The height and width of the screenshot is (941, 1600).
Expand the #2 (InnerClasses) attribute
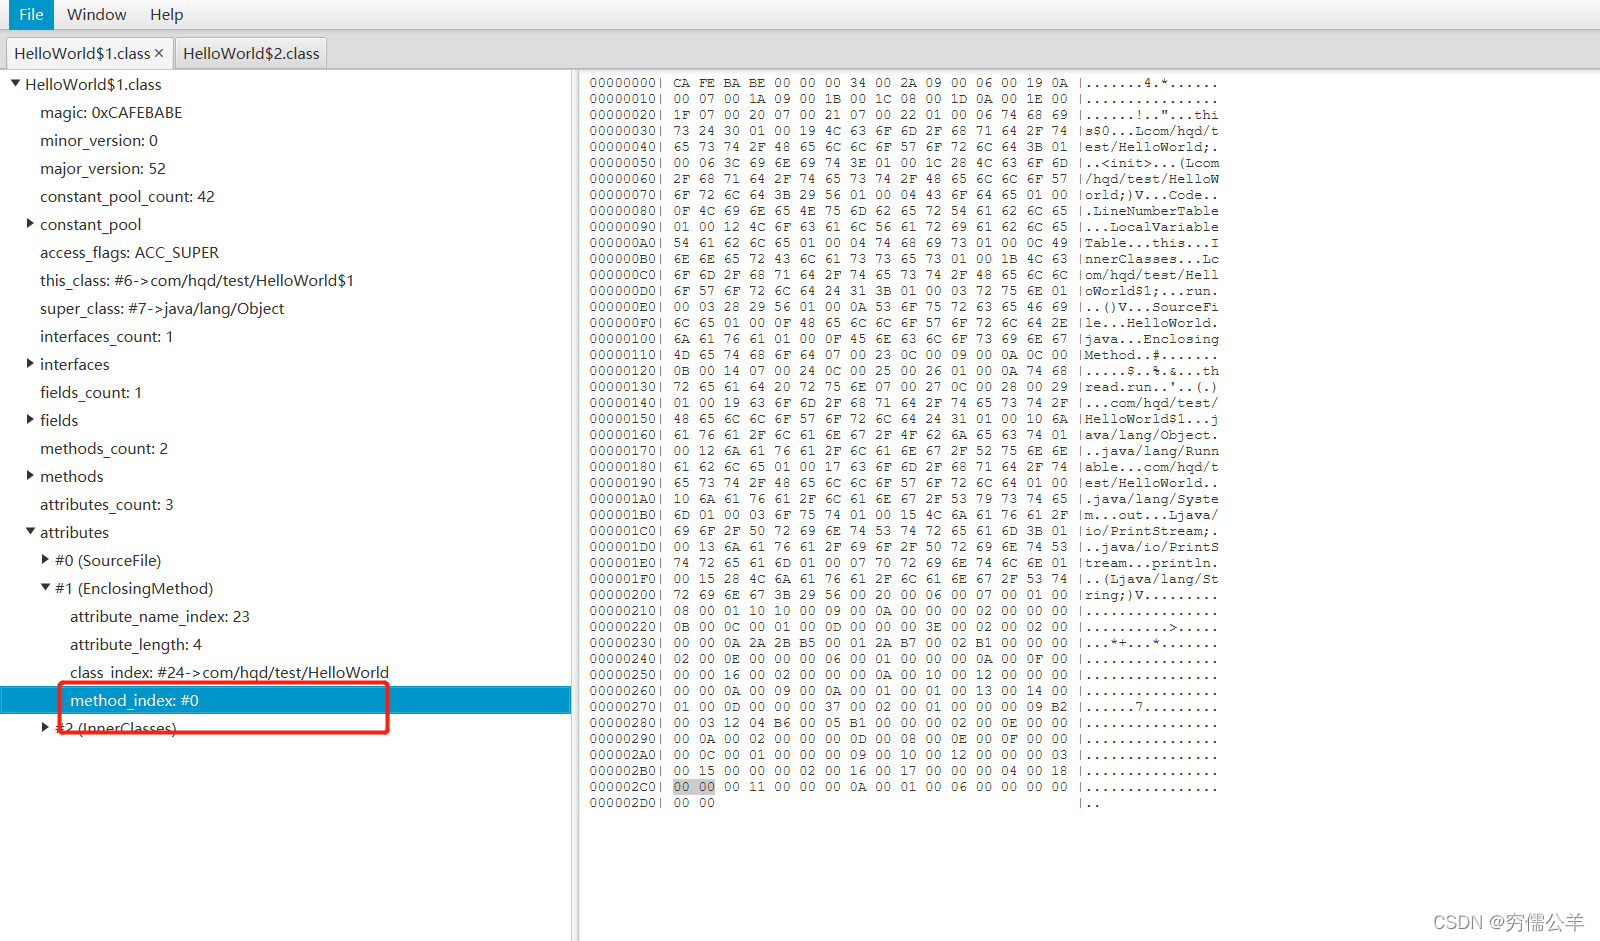[x=45, y=727]
